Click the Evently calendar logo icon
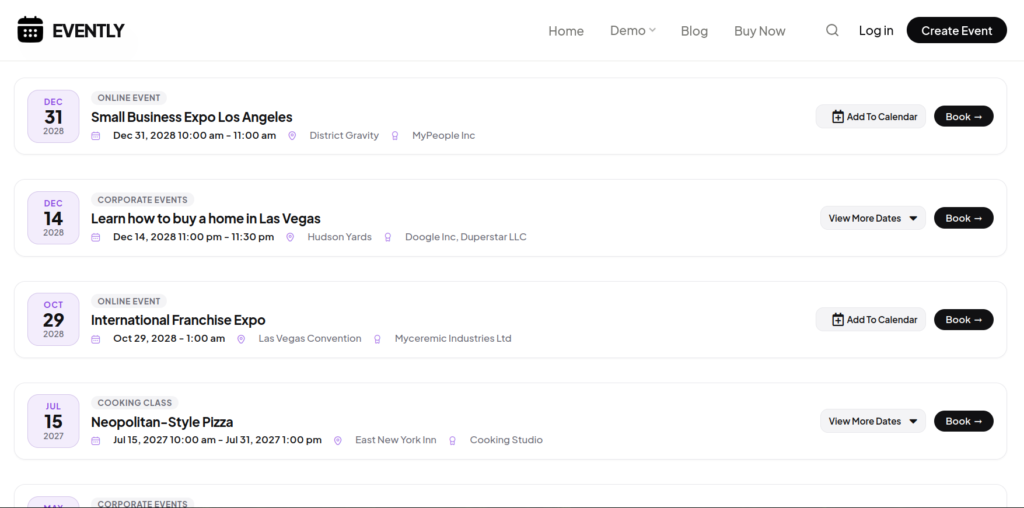Screen dimensions: 1024x508 [30, 30]
